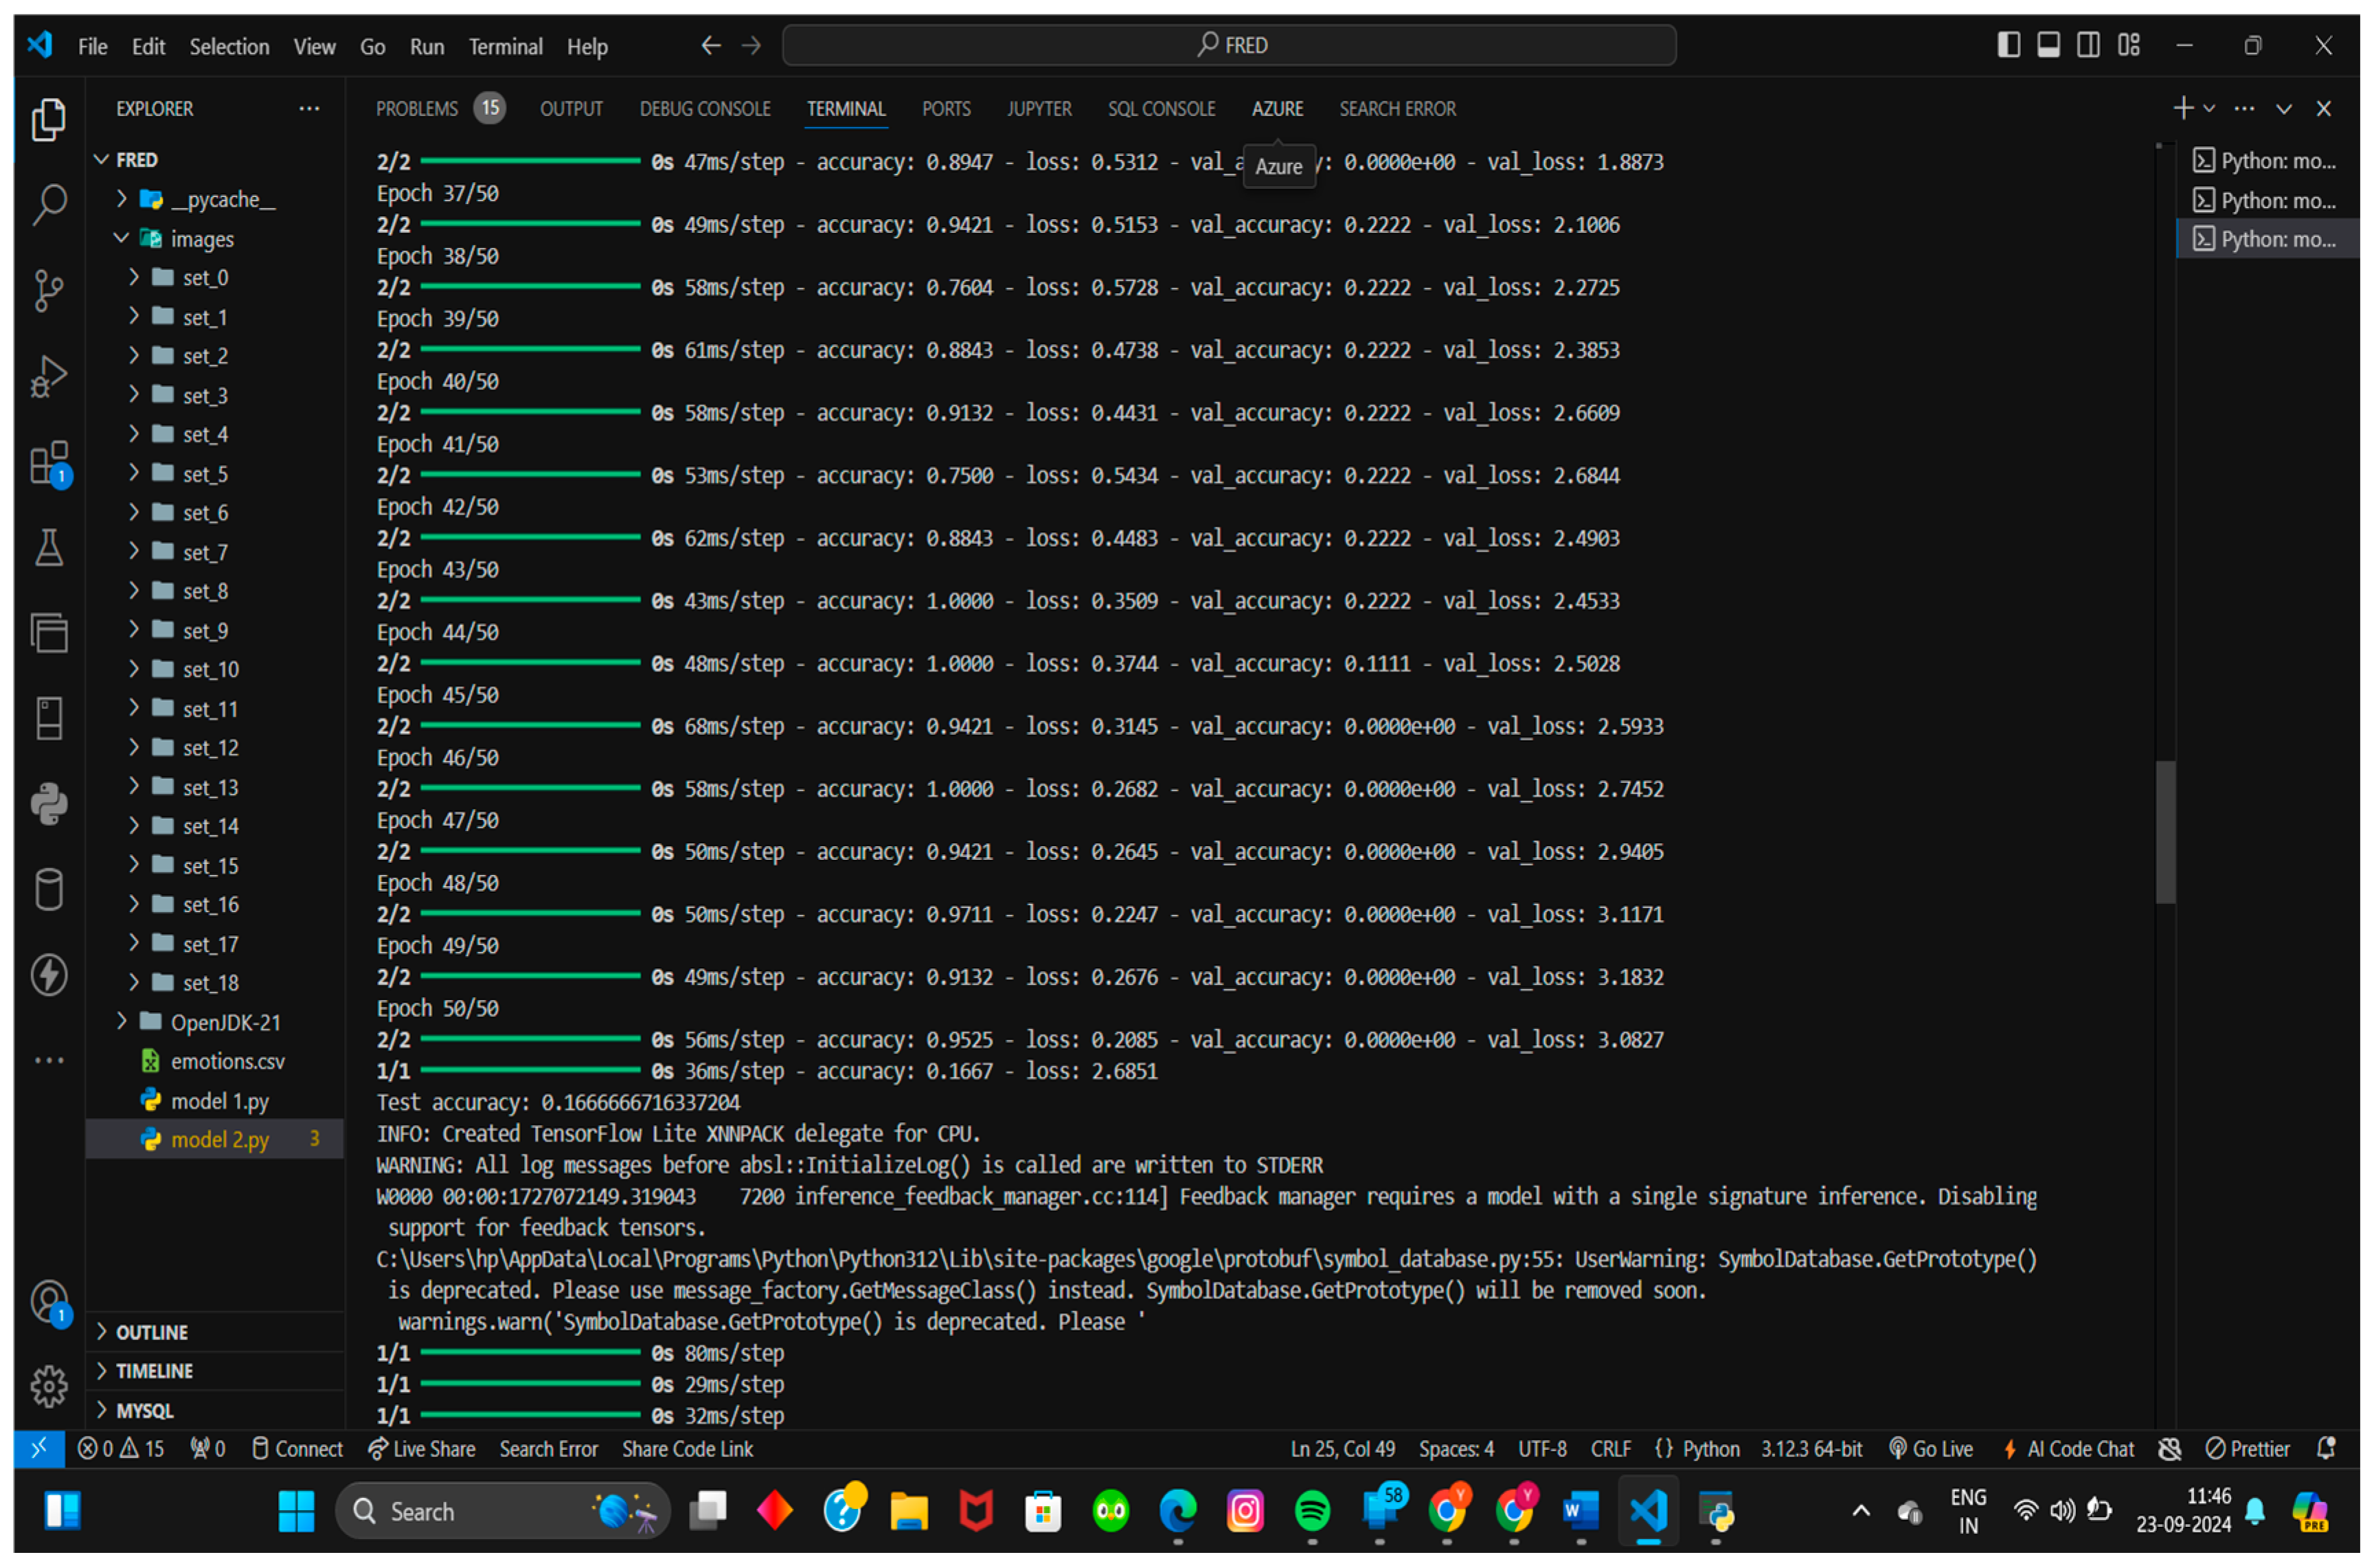Click the terminal vertical scrollbar thumb

click(2166, 832)
